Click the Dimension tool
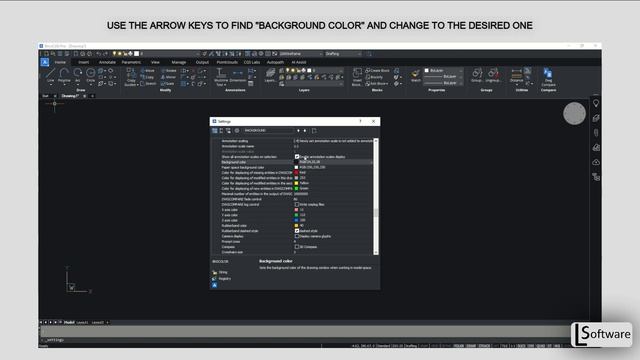This screenshot has height=360, width=640. [238, 76]
